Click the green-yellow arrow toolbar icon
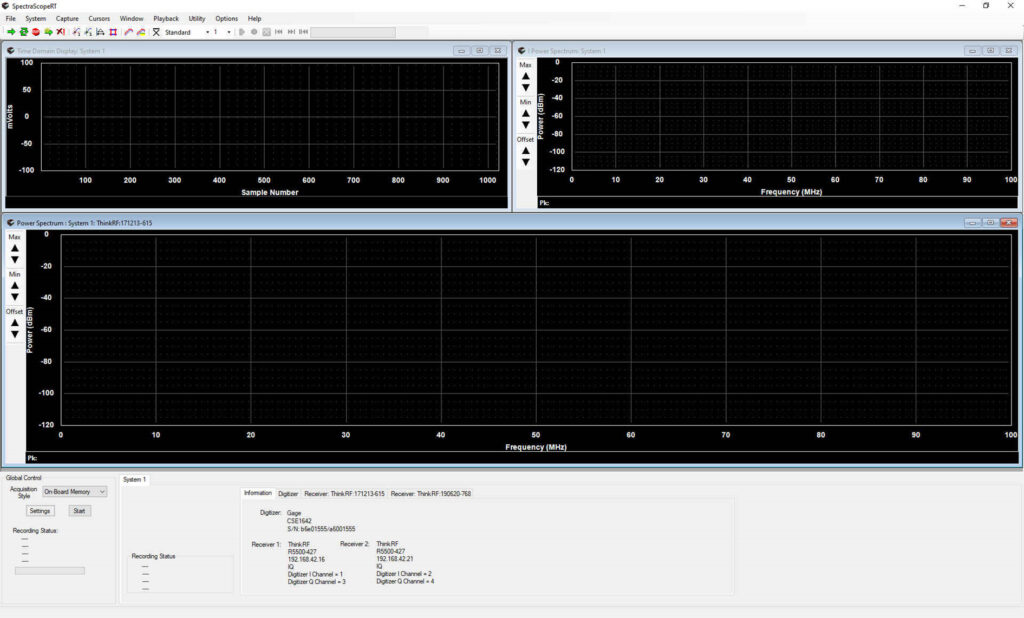The height and width of the screenshot is (618, 1024). click(48, 32)
